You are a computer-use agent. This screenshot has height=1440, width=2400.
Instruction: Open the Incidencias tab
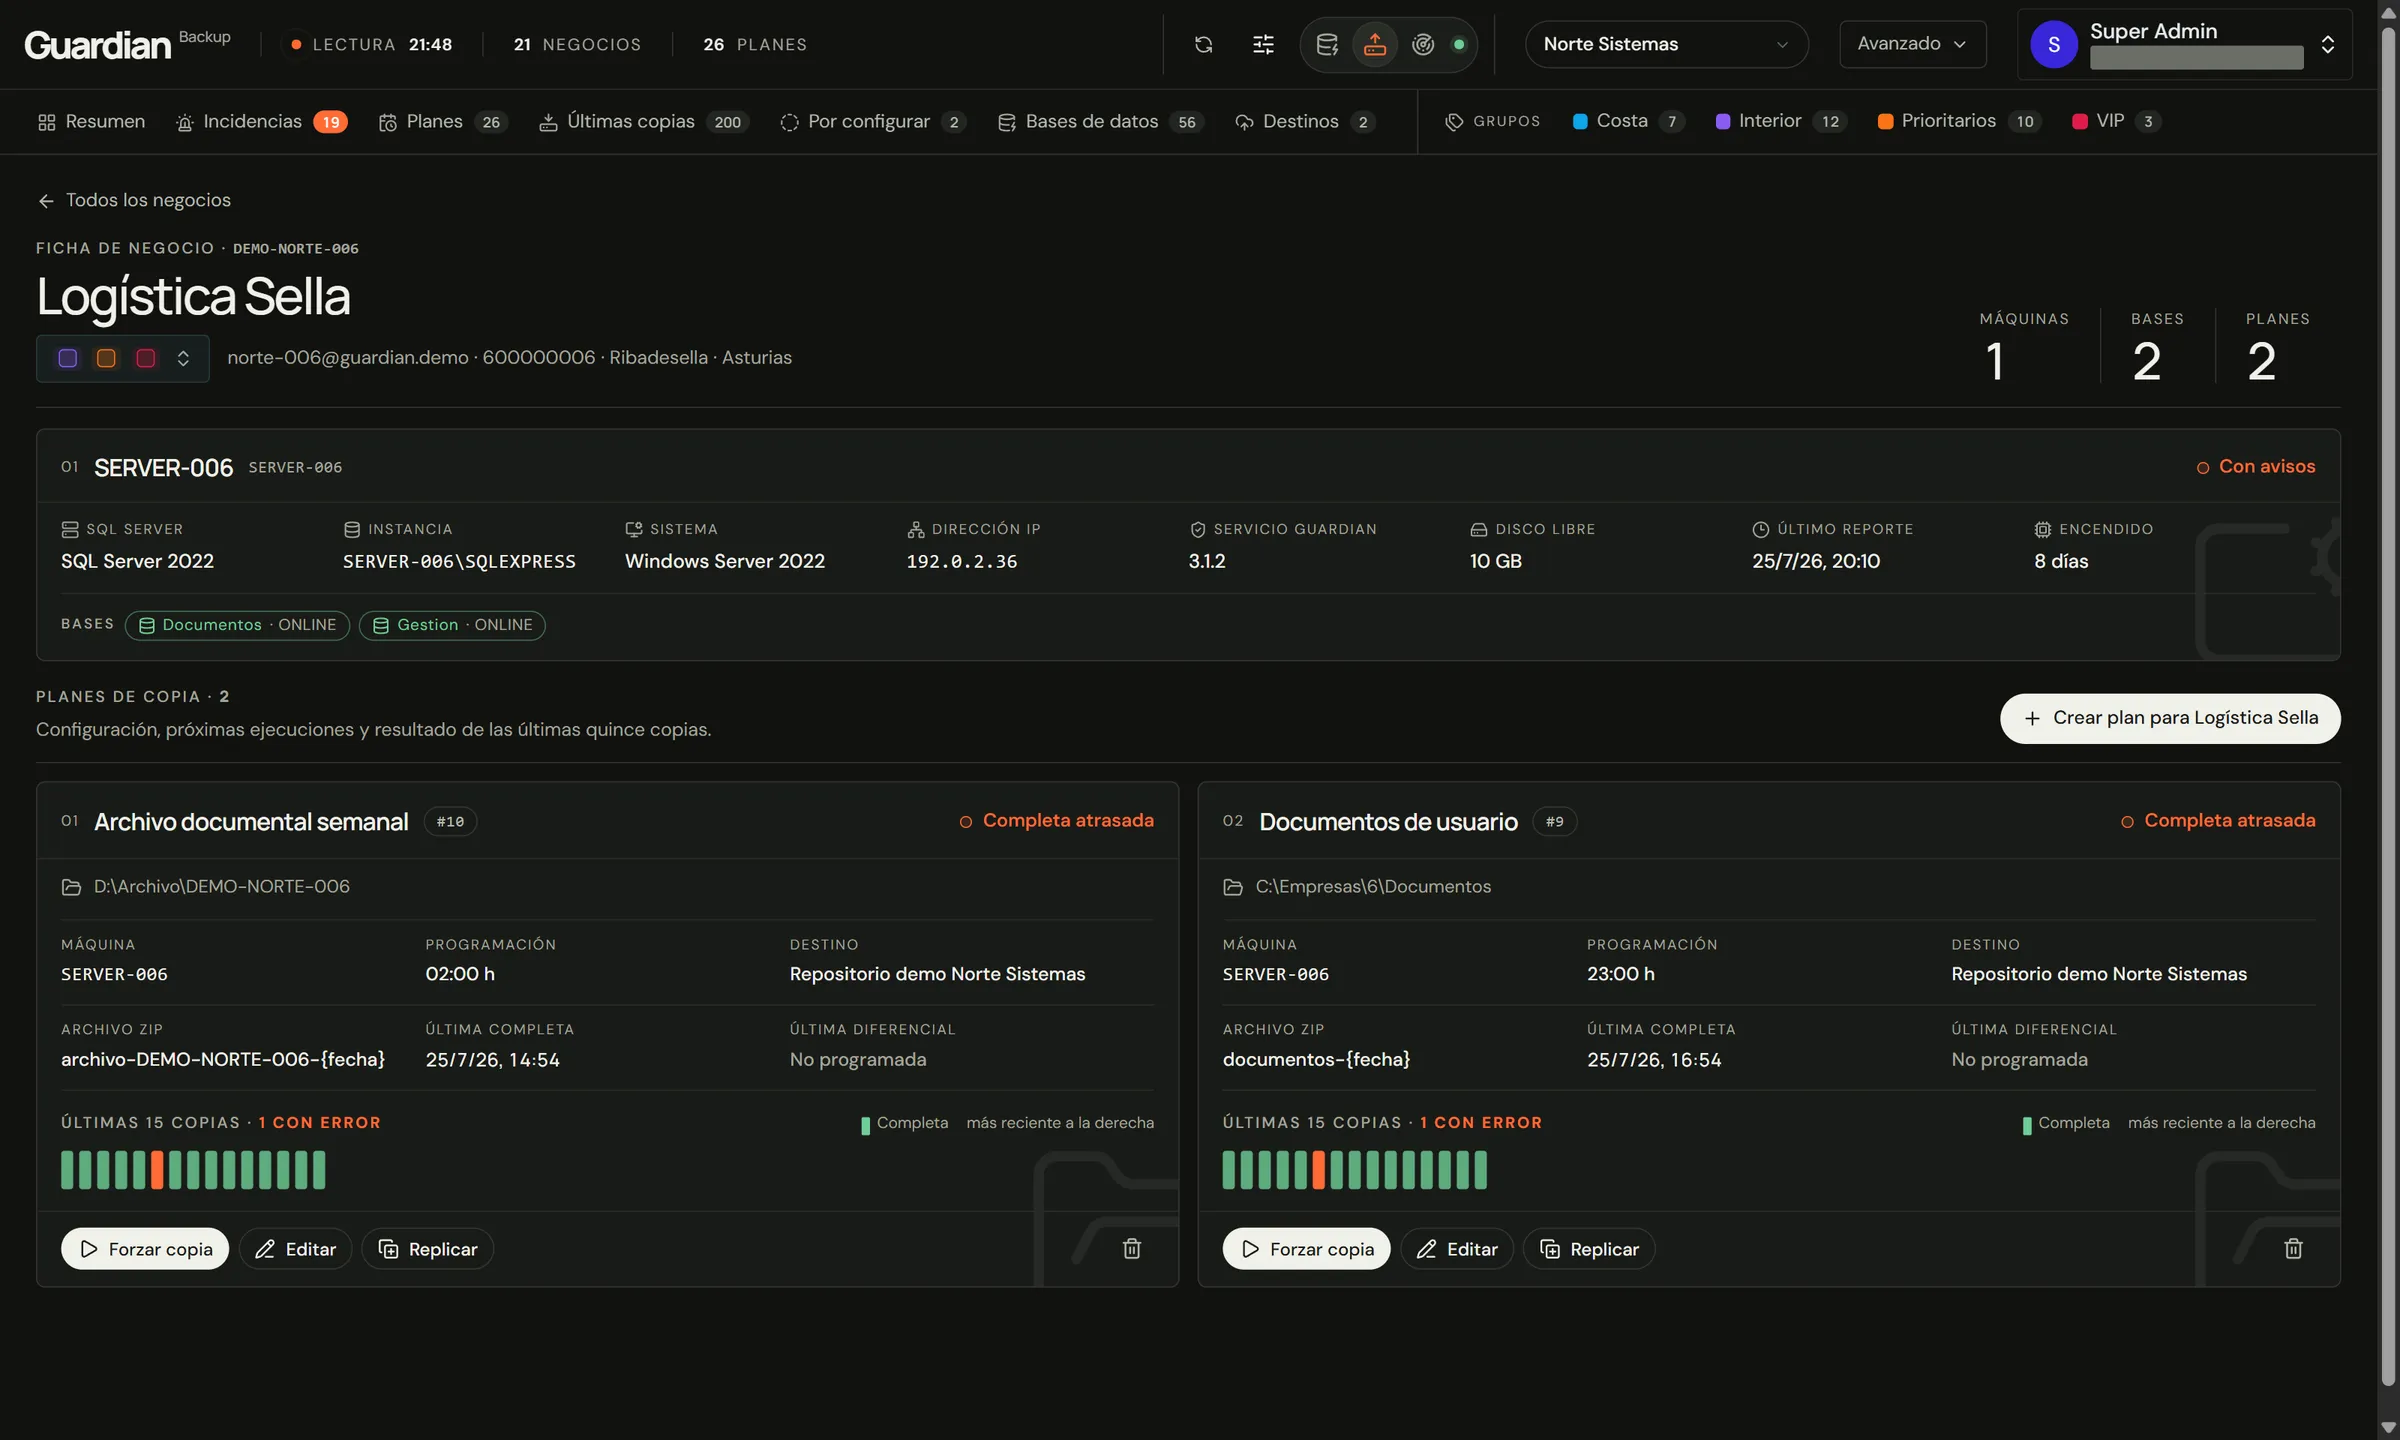click(261, 121)
